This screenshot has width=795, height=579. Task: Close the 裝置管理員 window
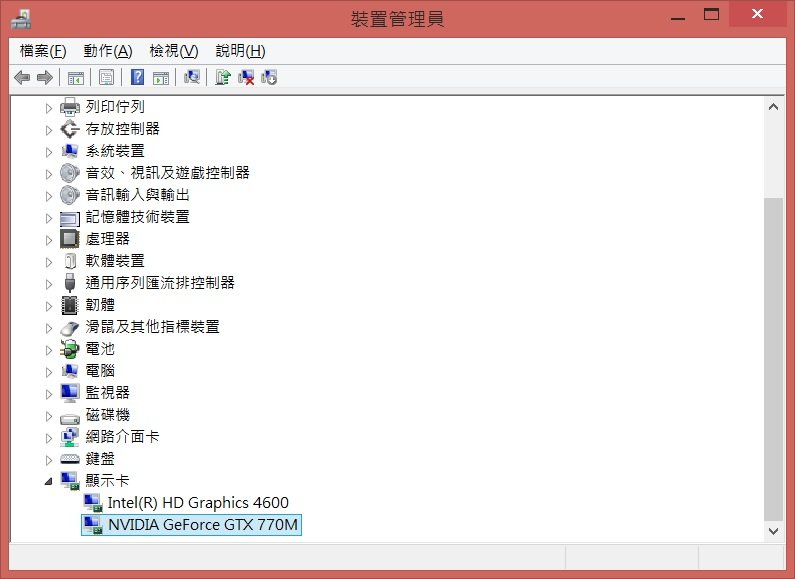click(x=757, y=14)
